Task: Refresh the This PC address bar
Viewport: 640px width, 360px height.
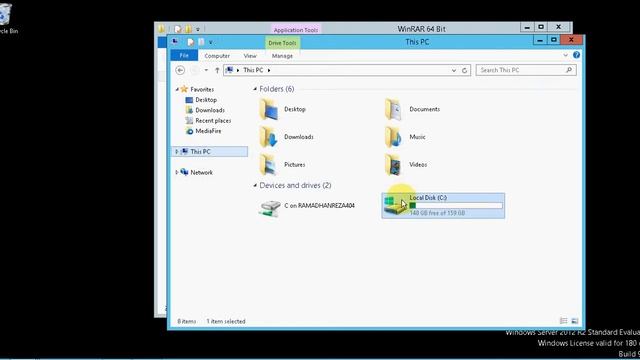Action: 464,70
